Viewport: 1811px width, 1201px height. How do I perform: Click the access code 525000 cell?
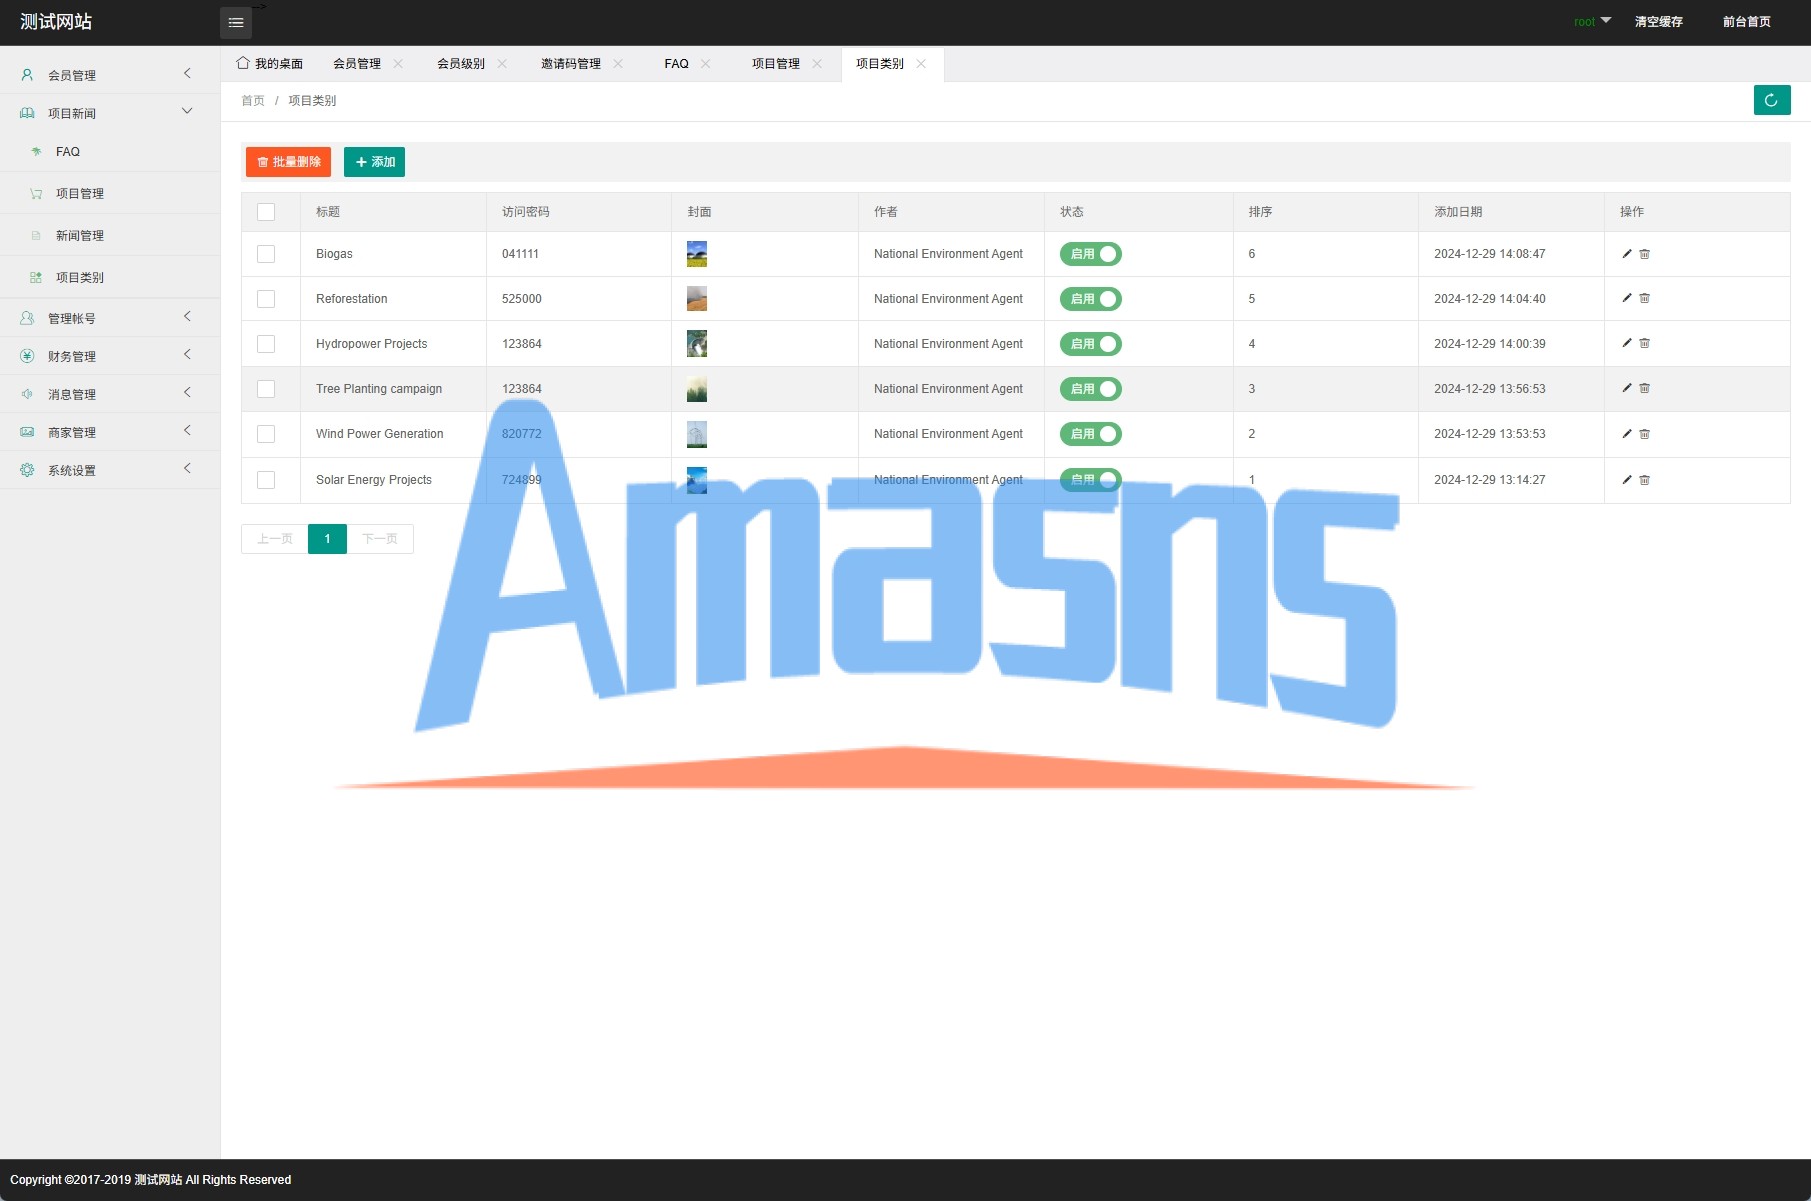(522, 299)
